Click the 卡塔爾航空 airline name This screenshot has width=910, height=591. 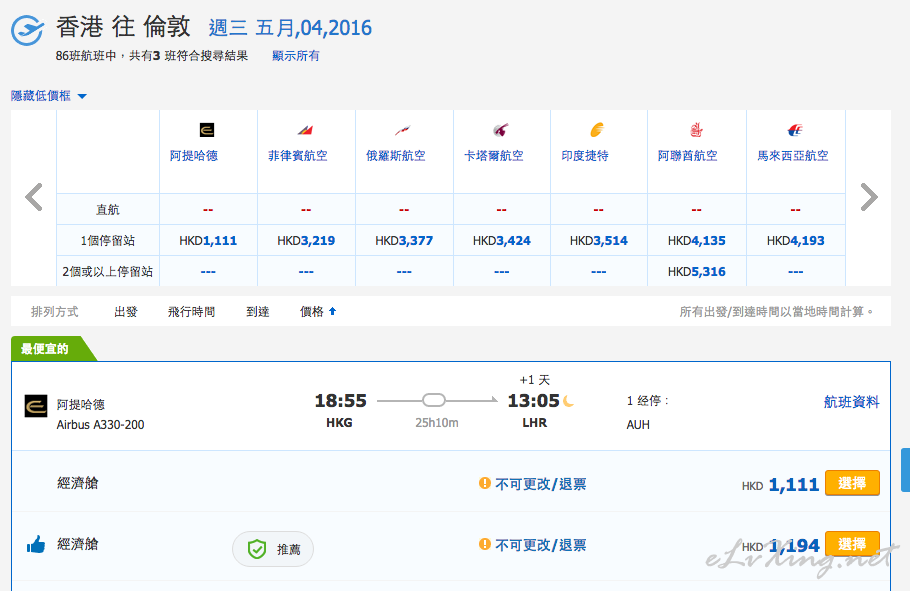point(494,156)
